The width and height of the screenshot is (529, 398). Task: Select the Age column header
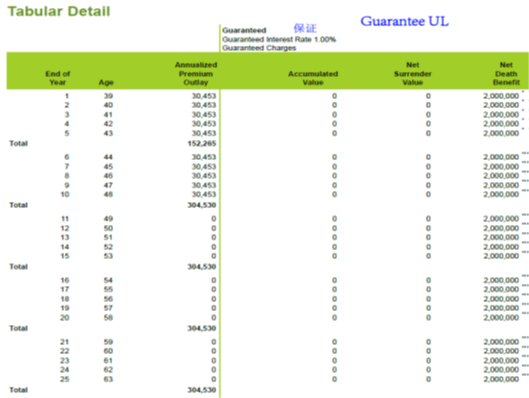click(x=106, y=82)
